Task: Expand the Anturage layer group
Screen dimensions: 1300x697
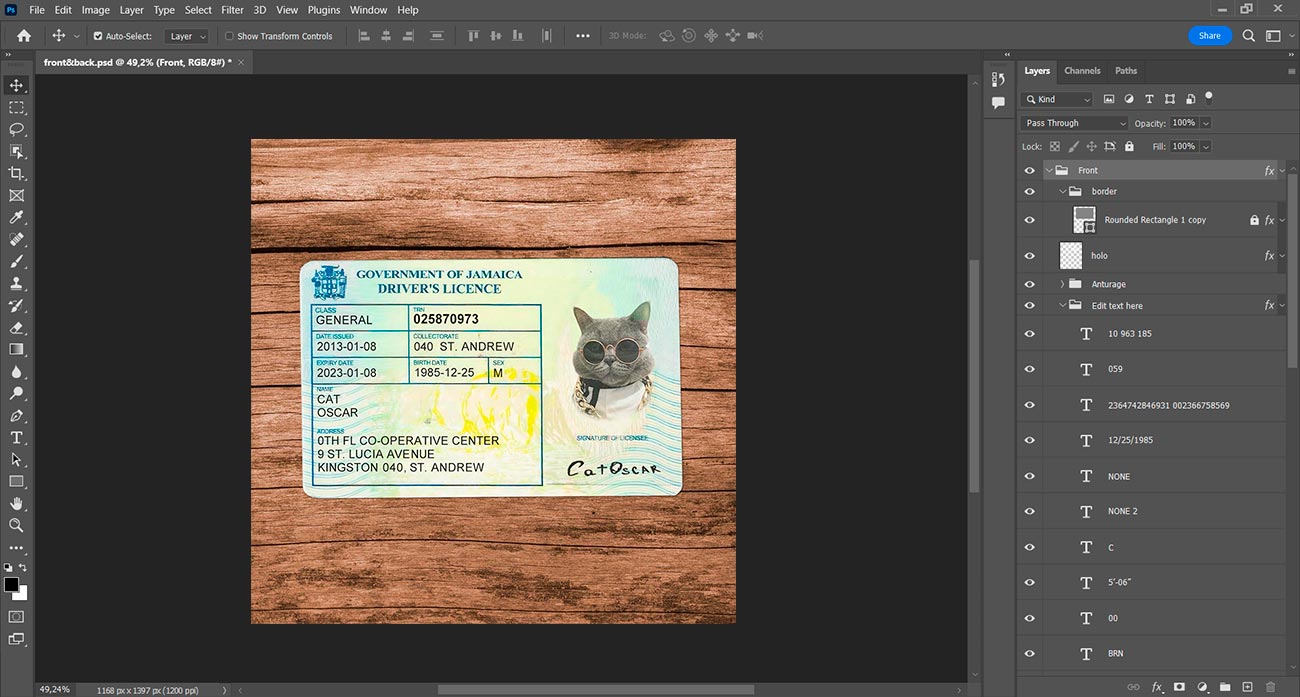Action: point(1062,284)
